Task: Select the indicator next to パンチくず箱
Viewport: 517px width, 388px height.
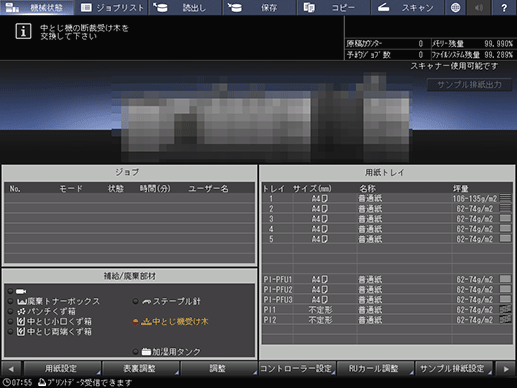Action: click(x=10, y=311)
